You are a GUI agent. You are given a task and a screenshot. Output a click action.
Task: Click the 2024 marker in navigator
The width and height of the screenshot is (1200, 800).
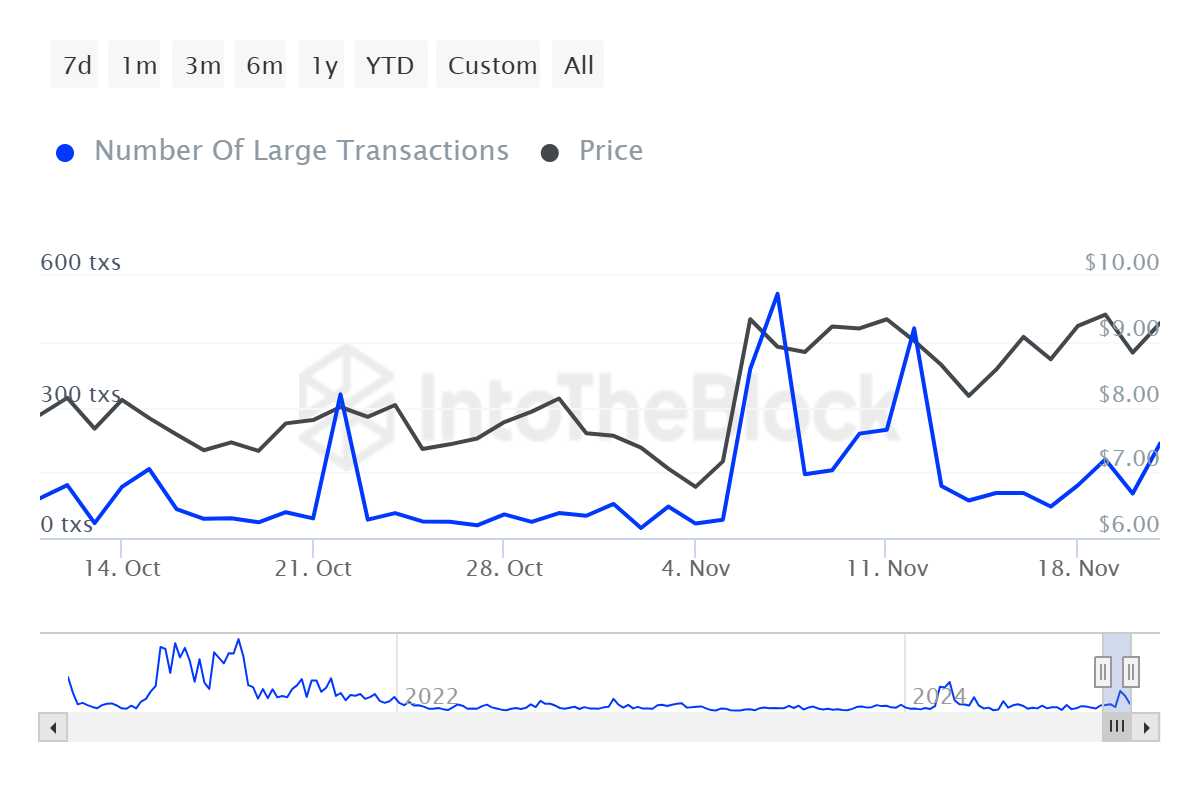(939, 696)
